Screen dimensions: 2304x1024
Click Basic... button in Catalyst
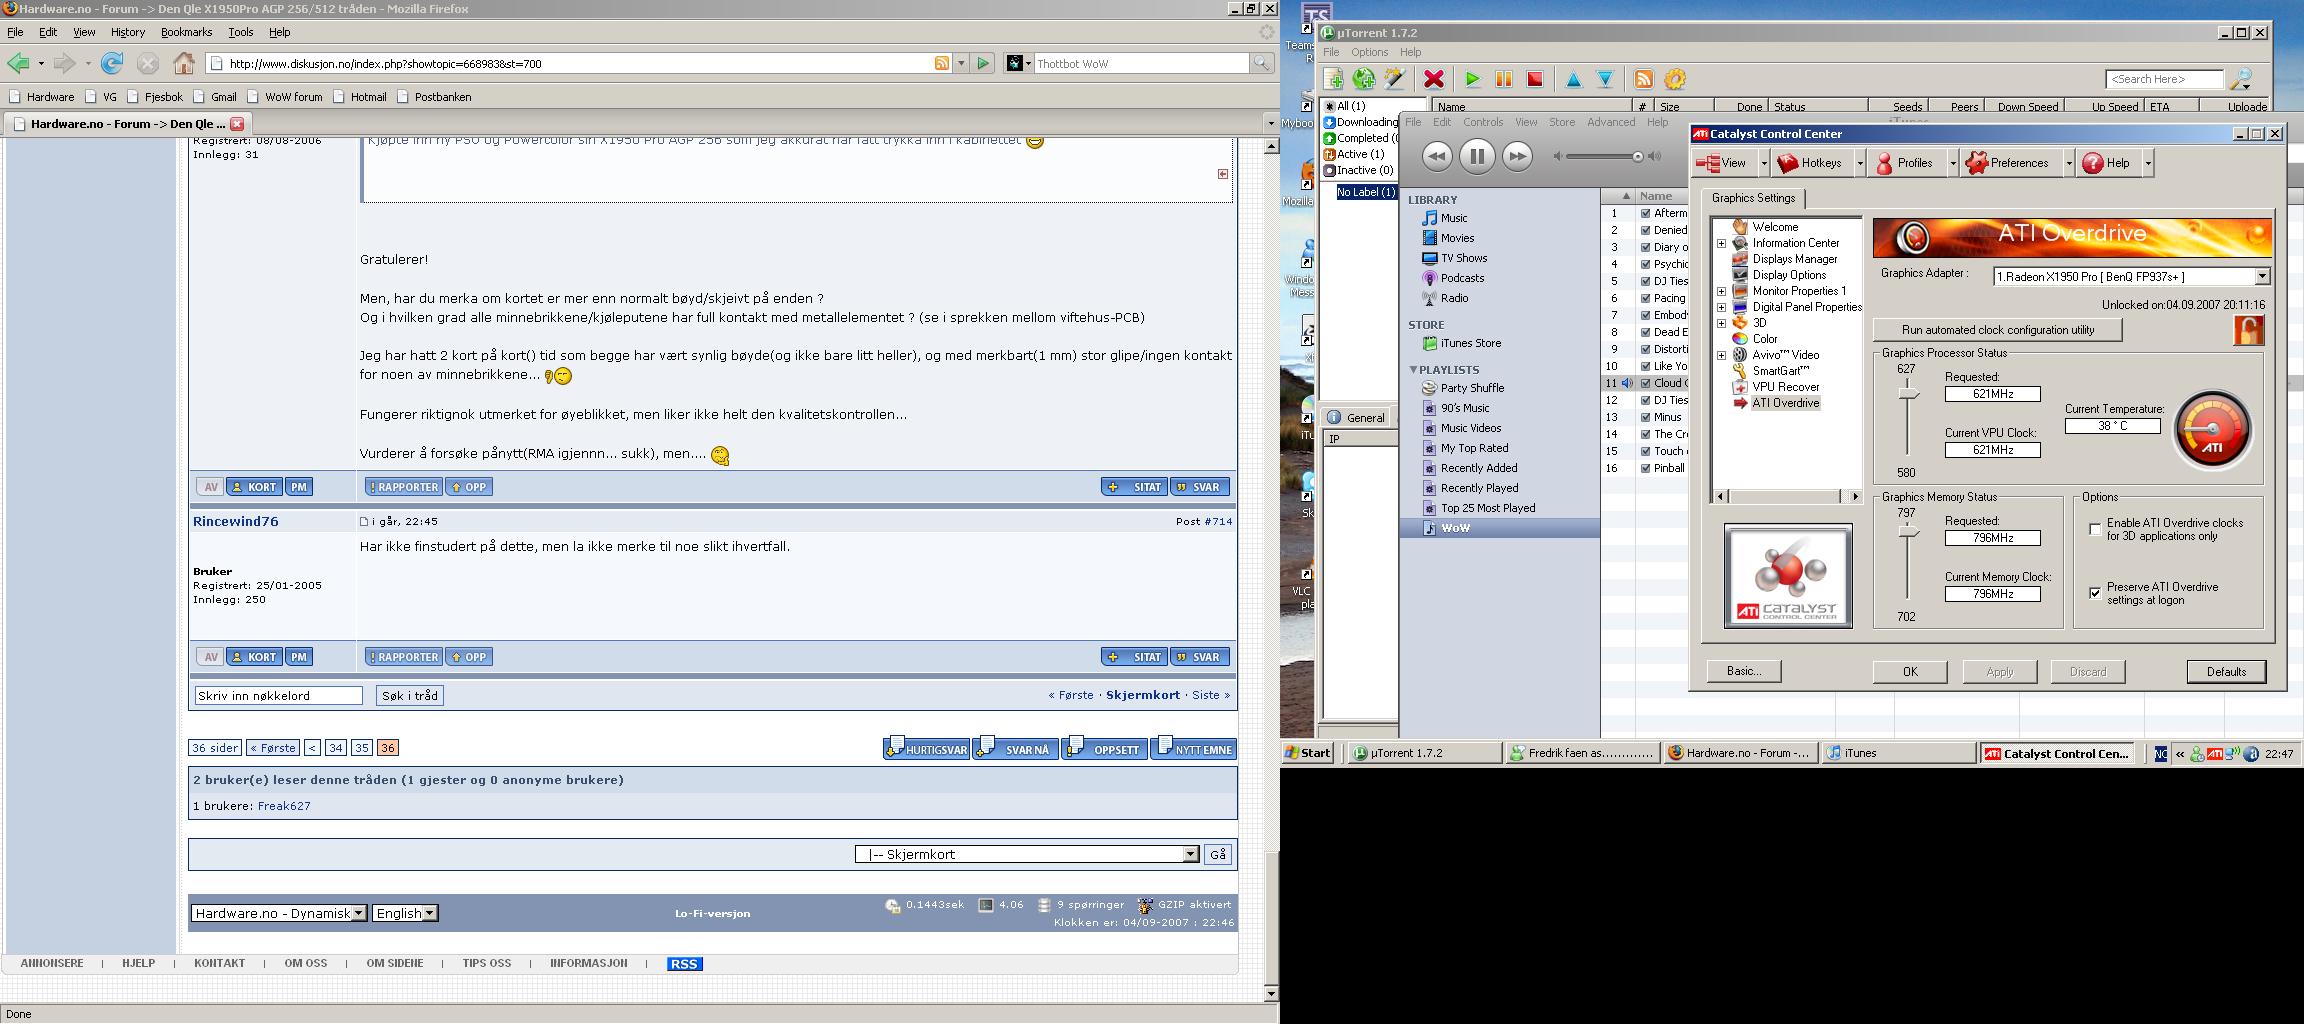[x=1744, y=671]
